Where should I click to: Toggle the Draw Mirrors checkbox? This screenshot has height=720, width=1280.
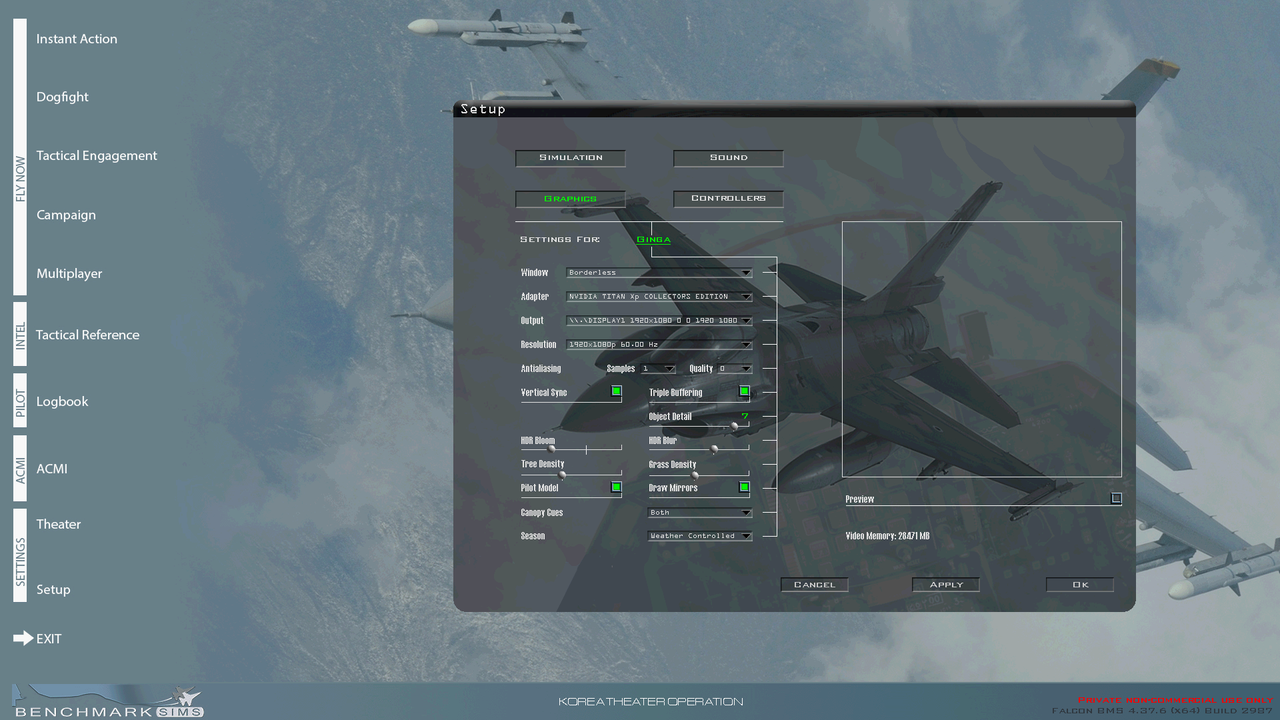pos(744,487)
